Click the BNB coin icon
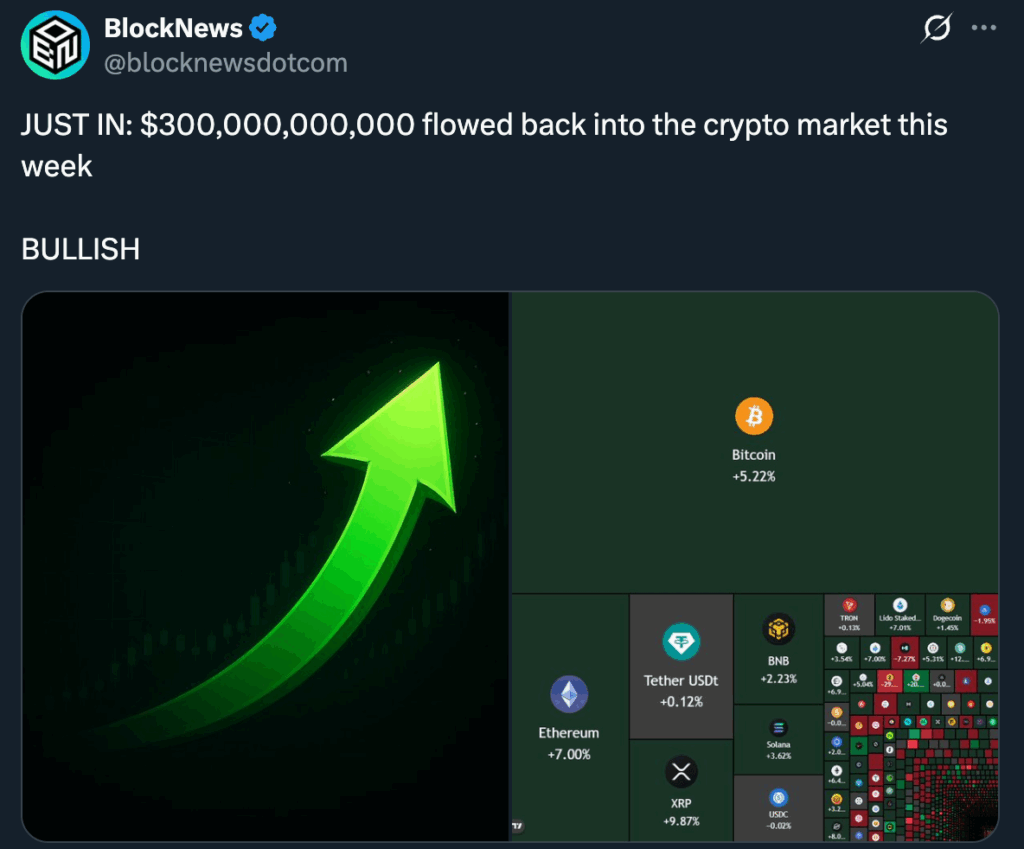The image size is (1024, 849). click(777, 631)
